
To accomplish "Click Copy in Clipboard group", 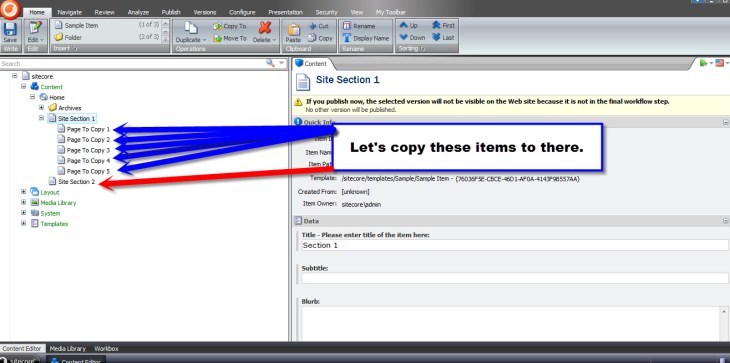I will point(320,38).
